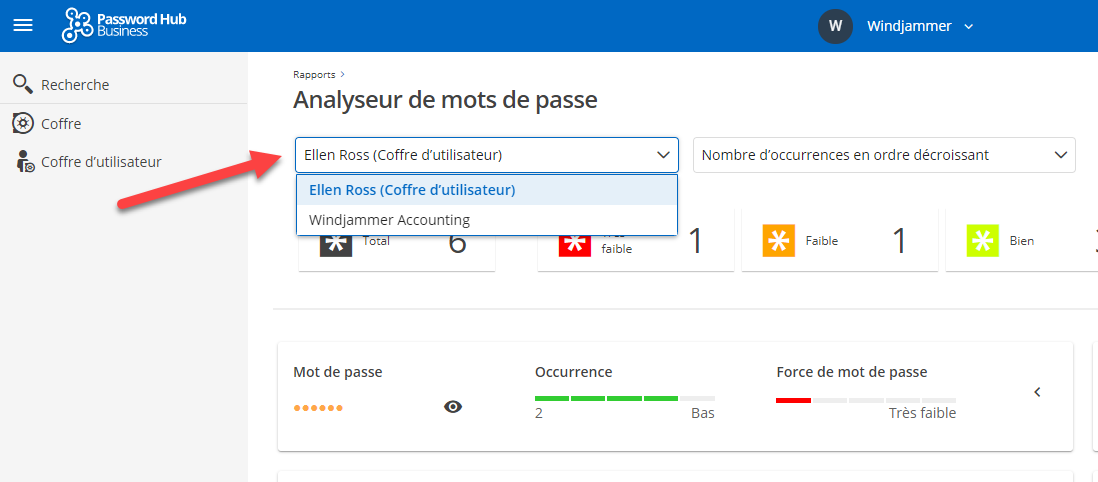Expand the Windjammer account menu
The image size is (1098, 482).
click(967, 27)
